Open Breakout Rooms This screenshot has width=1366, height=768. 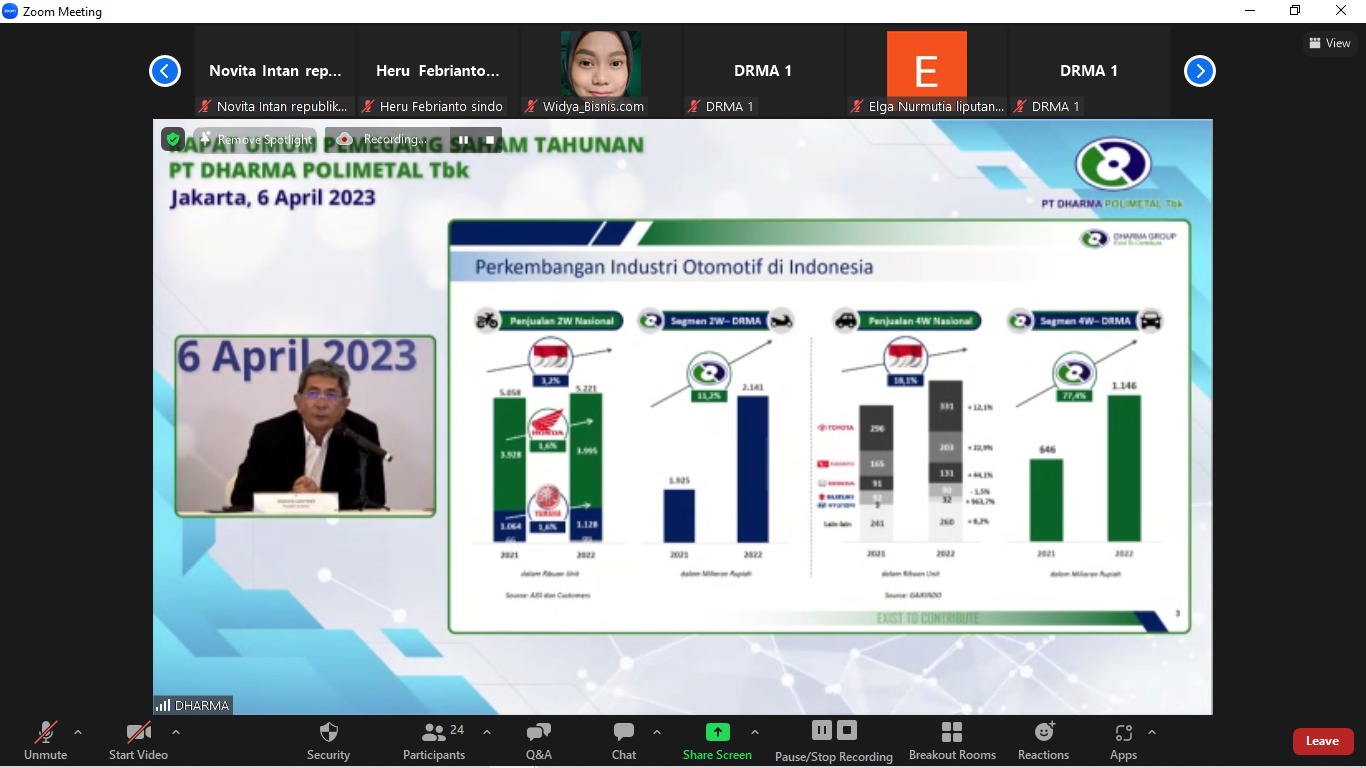(952, 732)
